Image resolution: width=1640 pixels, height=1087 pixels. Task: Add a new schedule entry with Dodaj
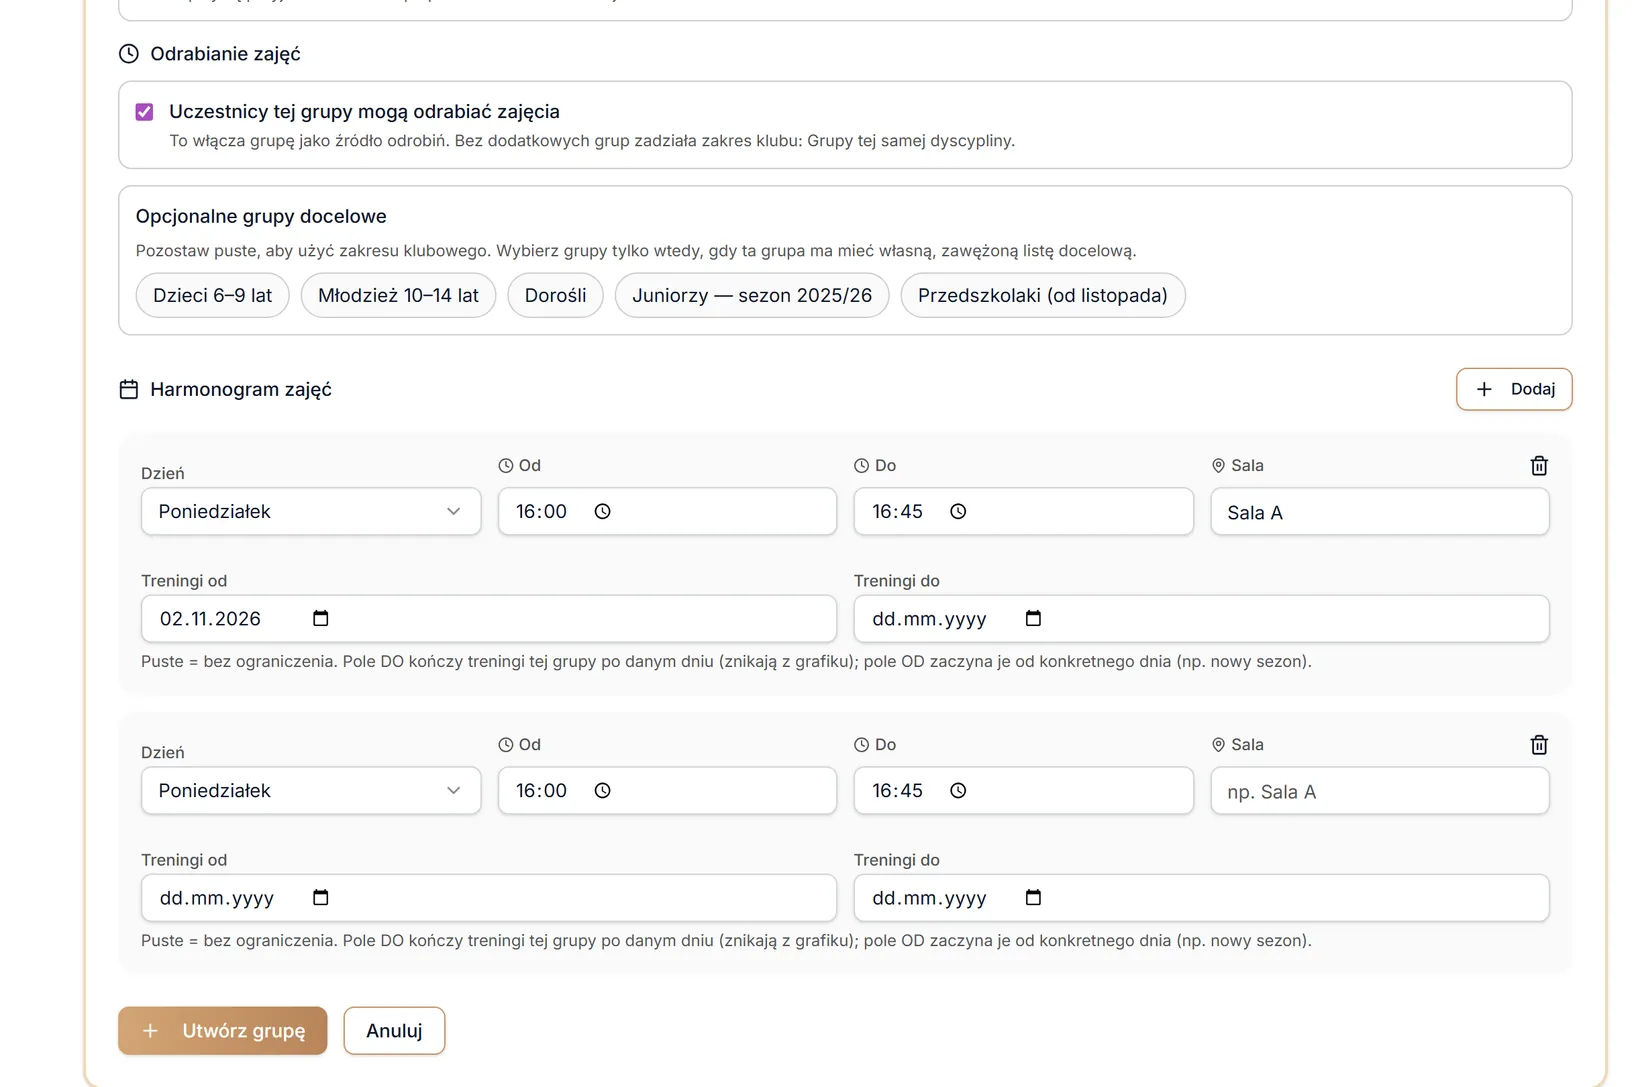coord(1514,389)
